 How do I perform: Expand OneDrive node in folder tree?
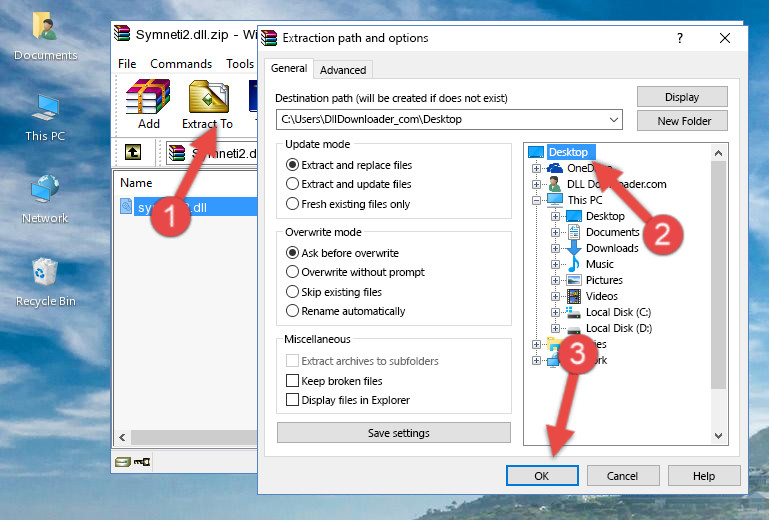(537, 168)
